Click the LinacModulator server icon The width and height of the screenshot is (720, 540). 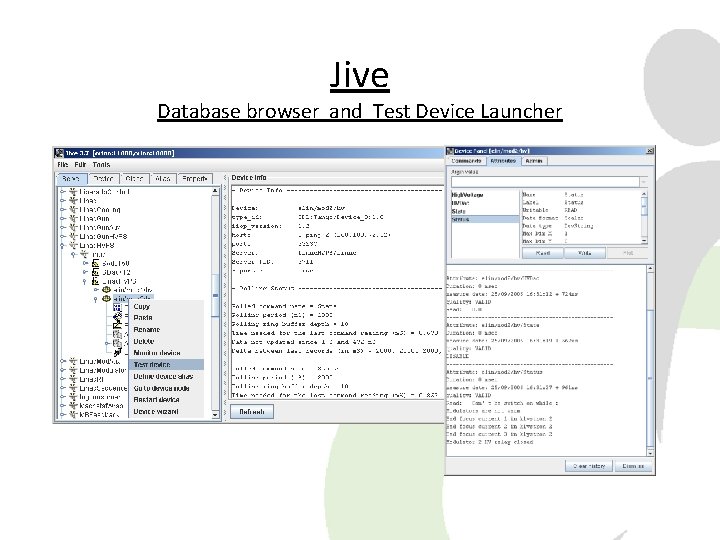[x=73, y=370]
